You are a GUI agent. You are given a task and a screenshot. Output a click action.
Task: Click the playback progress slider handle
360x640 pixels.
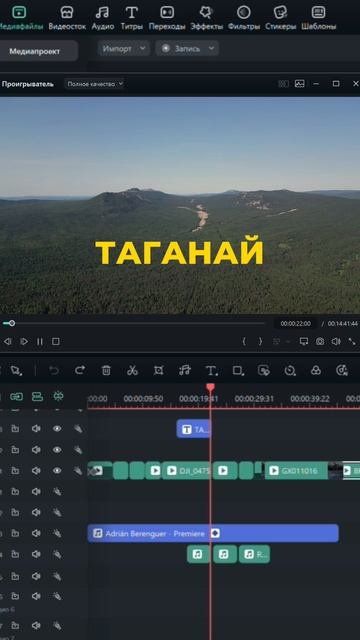pyautogui.click(x=12, y=323)
